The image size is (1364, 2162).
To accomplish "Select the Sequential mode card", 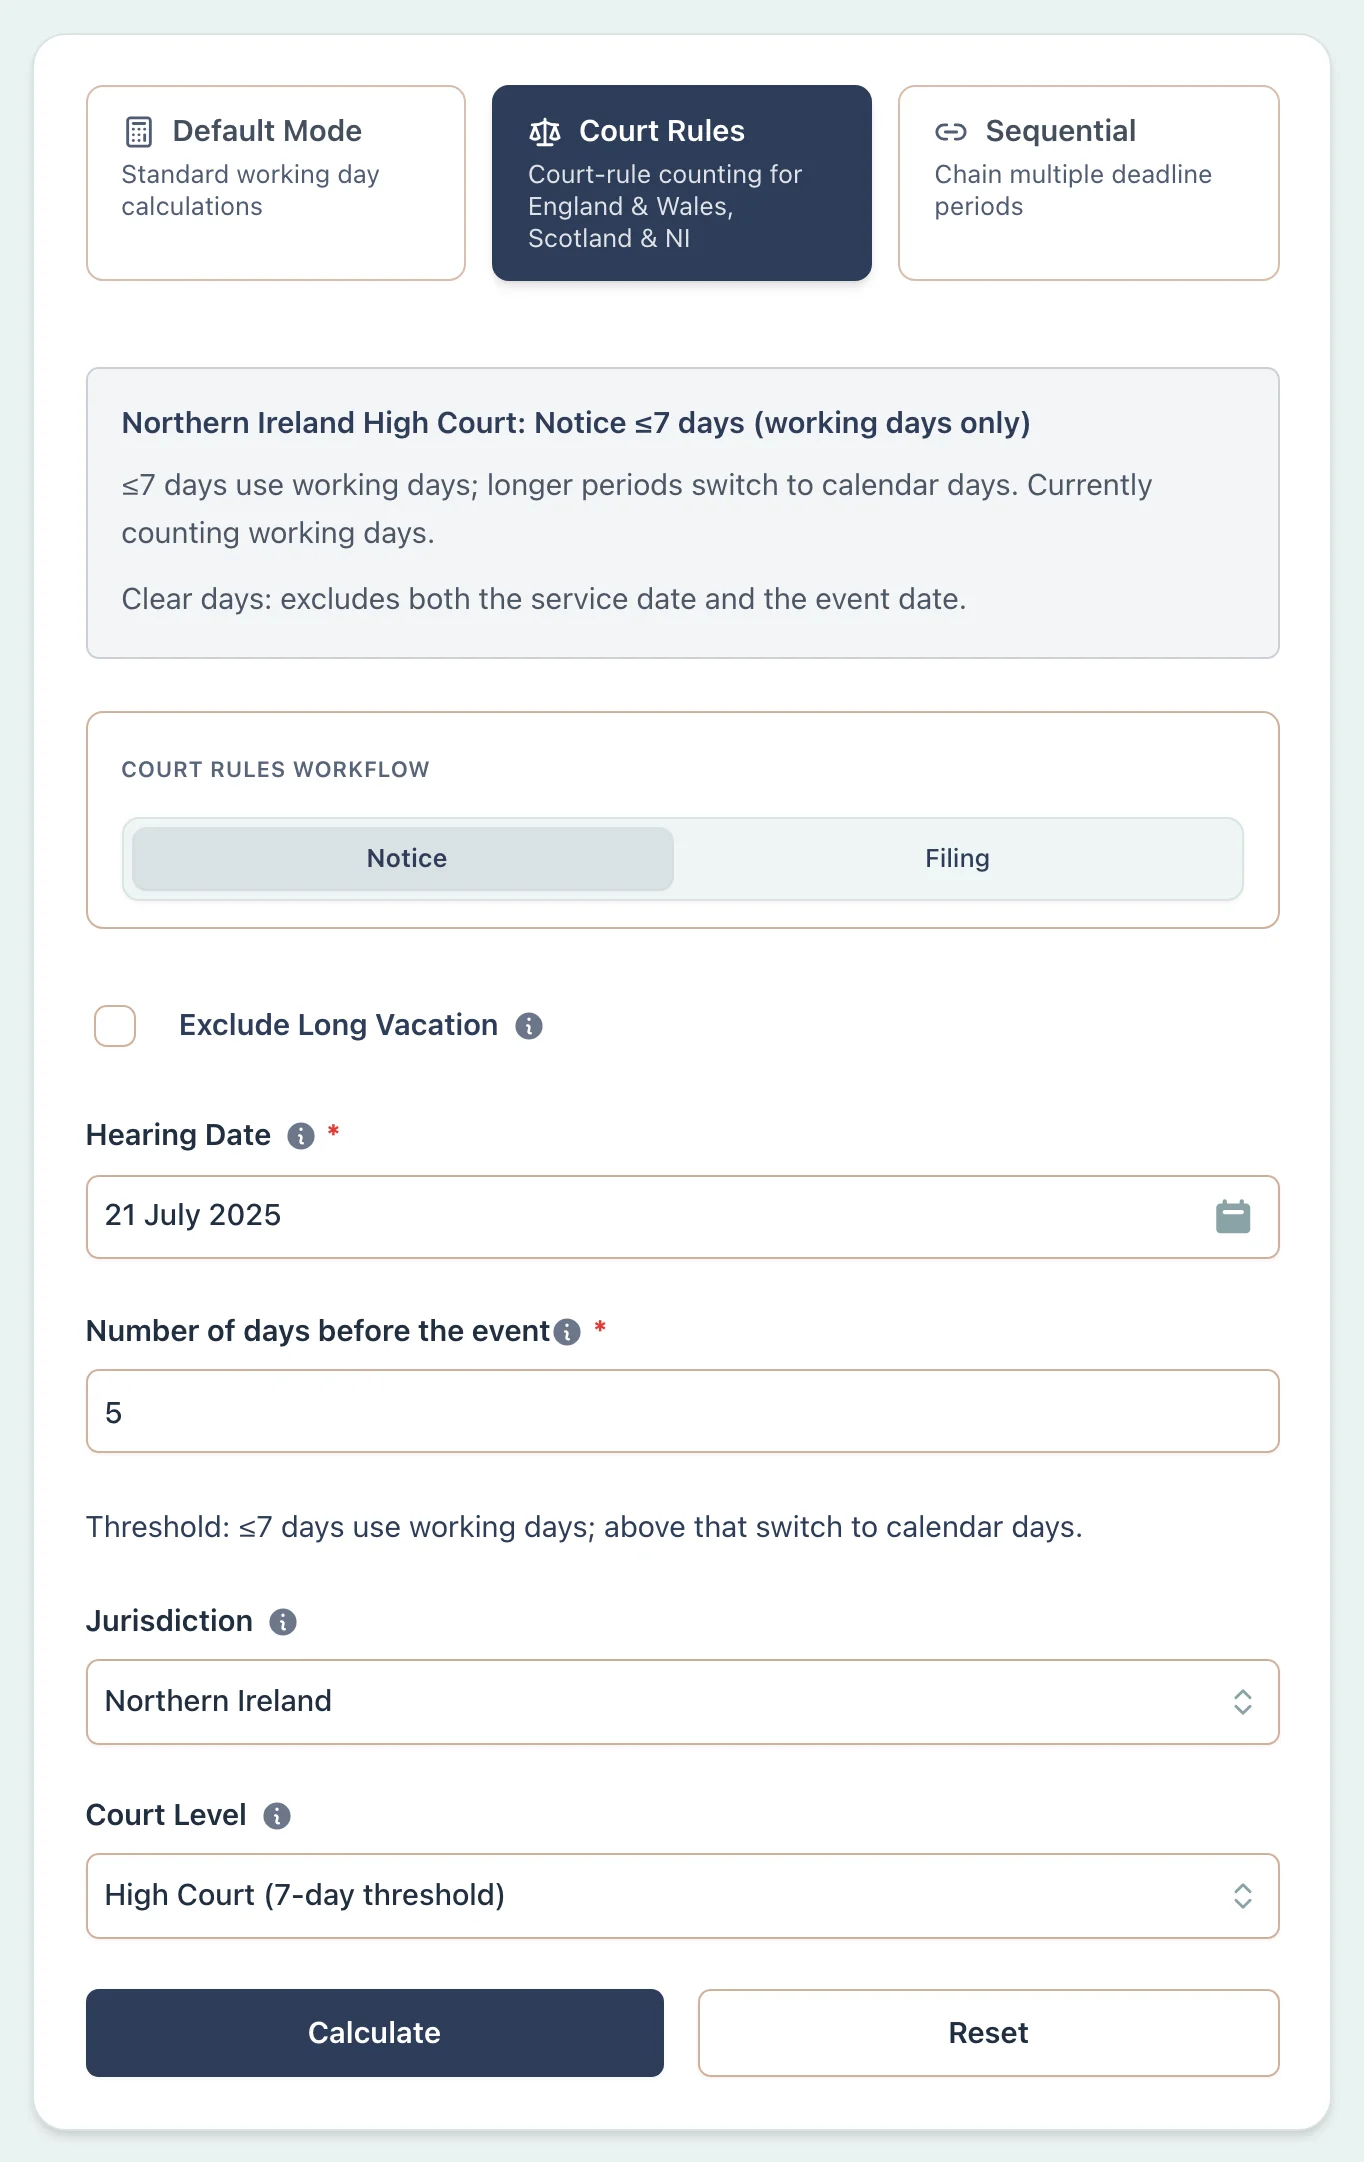I will (1088, 182).
